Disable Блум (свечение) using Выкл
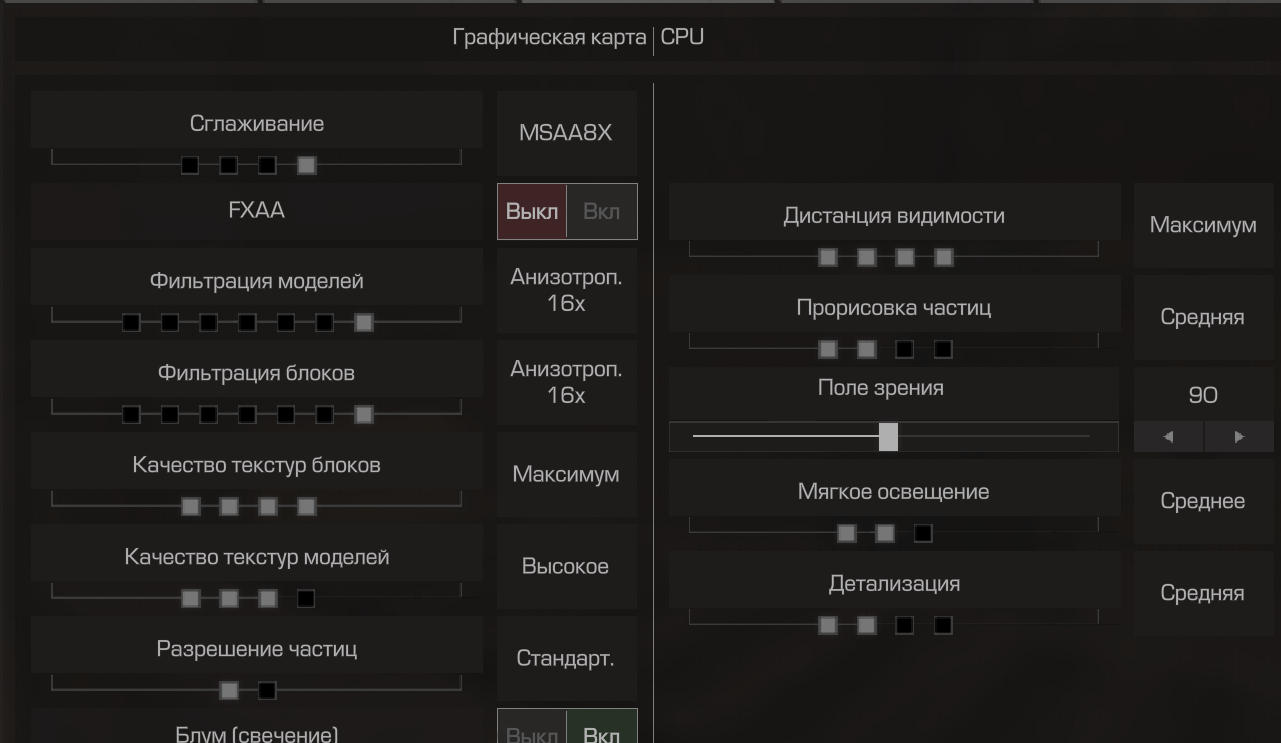Screen dimensions: 1281x743 pos(532,733)
